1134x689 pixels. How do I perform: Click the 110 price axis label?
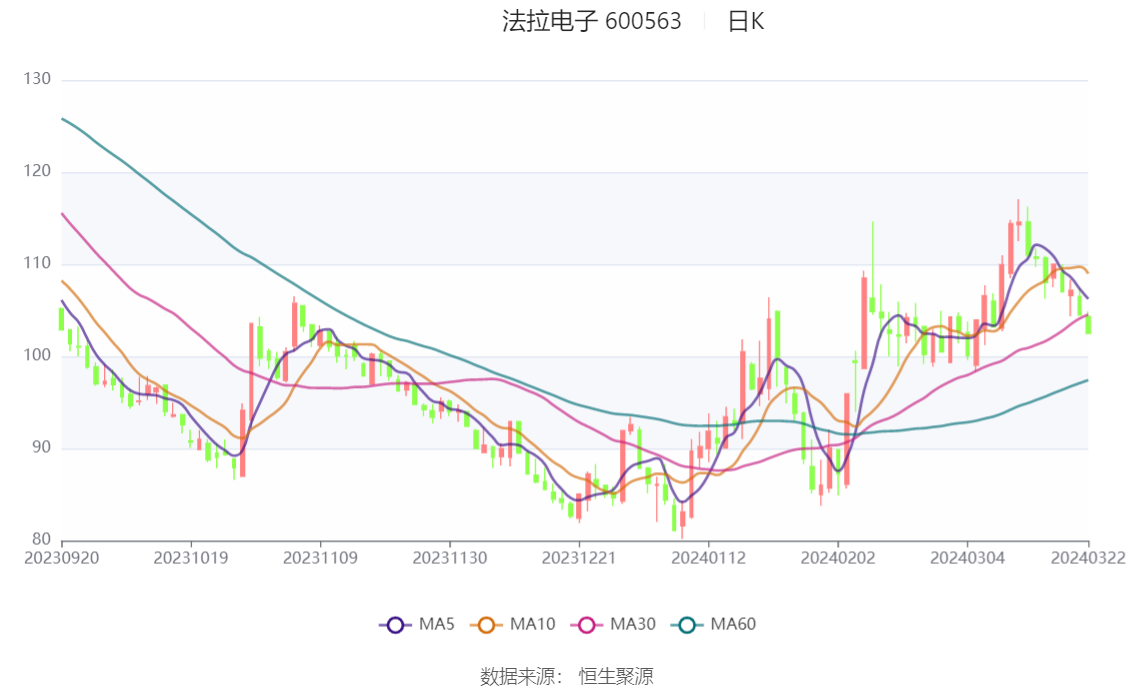tap(37, 263)
